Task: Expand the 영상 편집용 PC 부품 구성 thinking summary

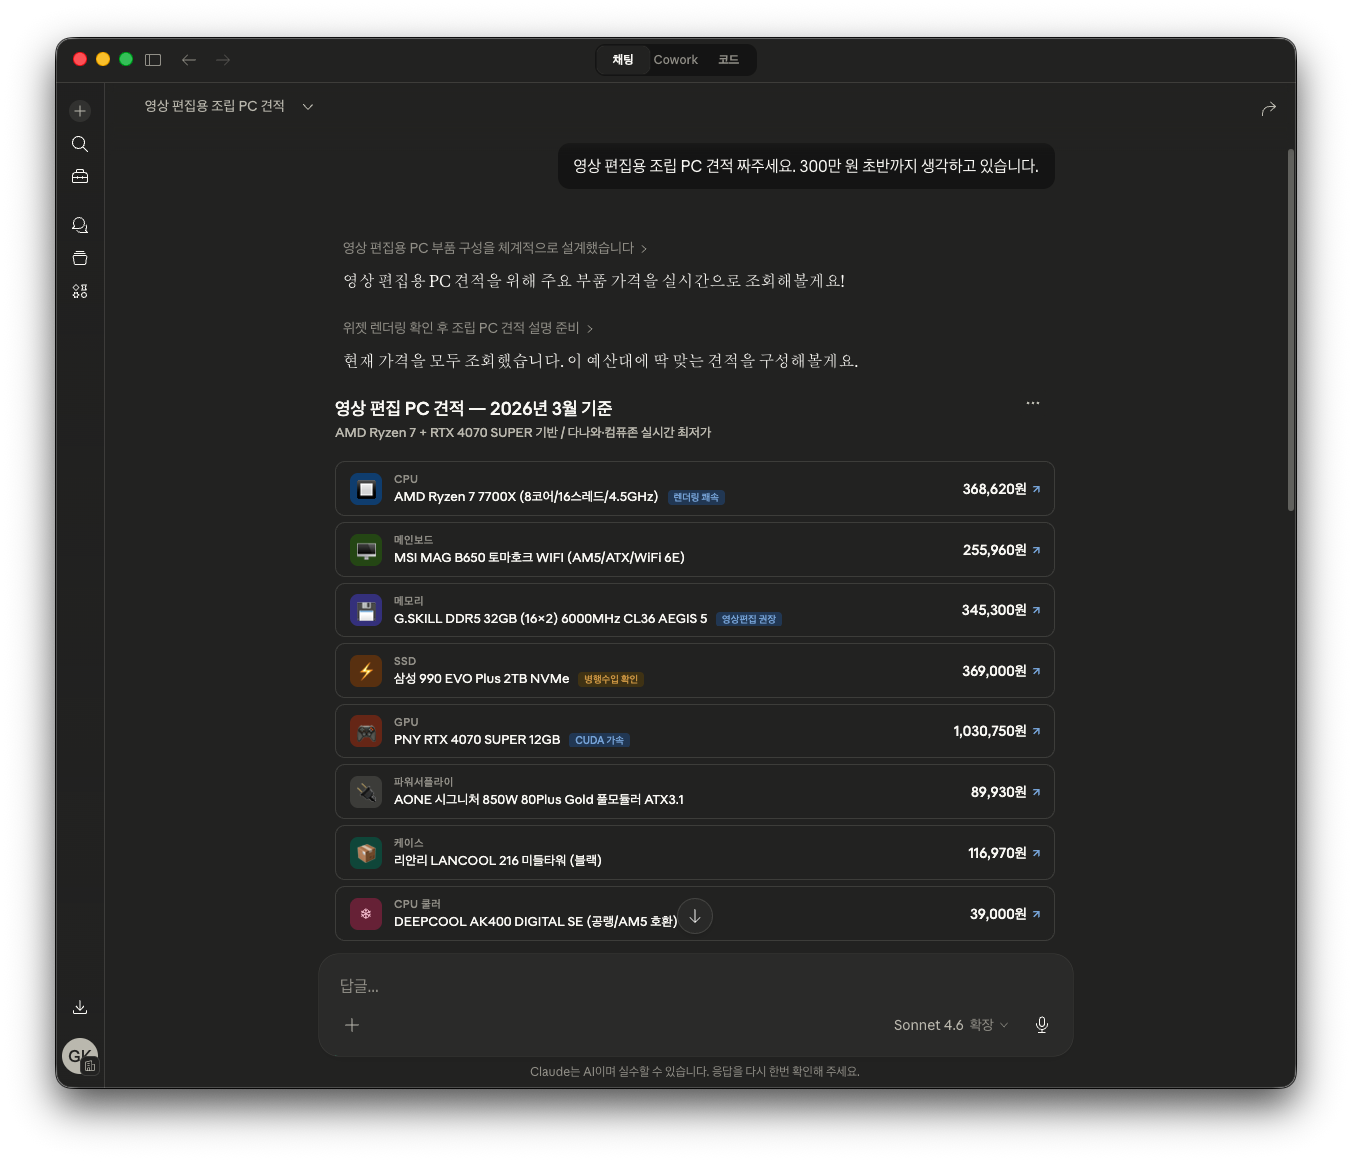Action: [495, 248]
